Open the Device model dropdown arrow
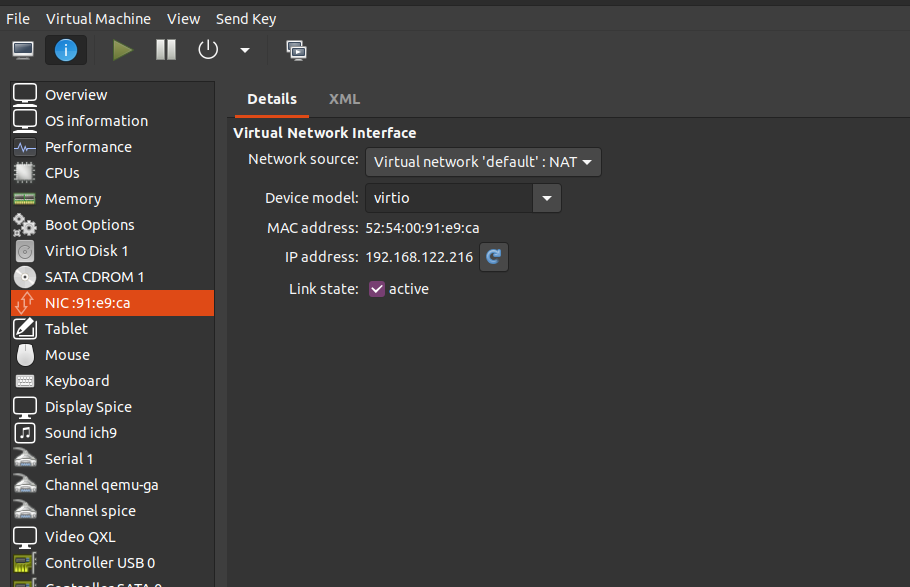 (547, 198)
